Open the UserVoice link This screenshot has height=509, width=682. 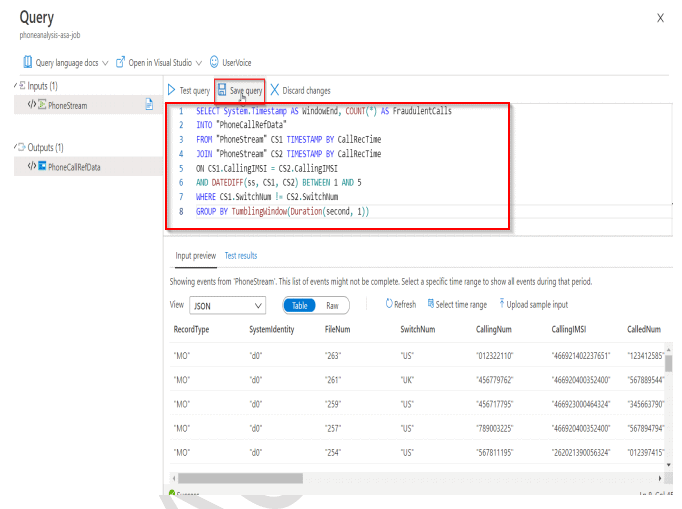click(237, 63)
